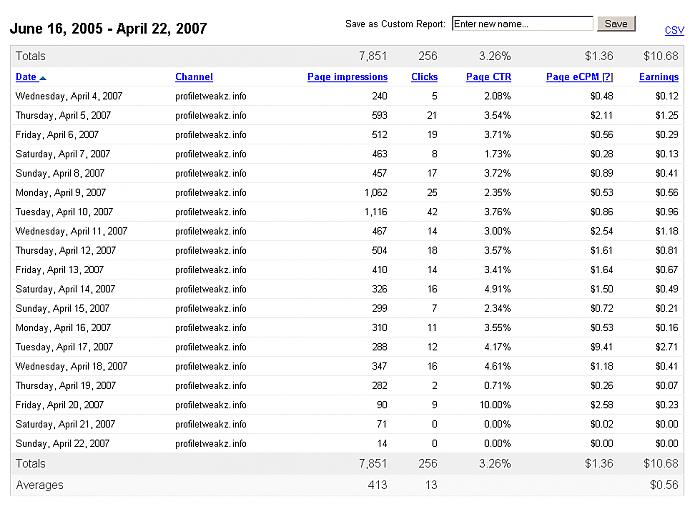Image resolution: width=700 pixels, height=509 pixels.
Task: Click the top Totals row label
Action: click(30, 56)
